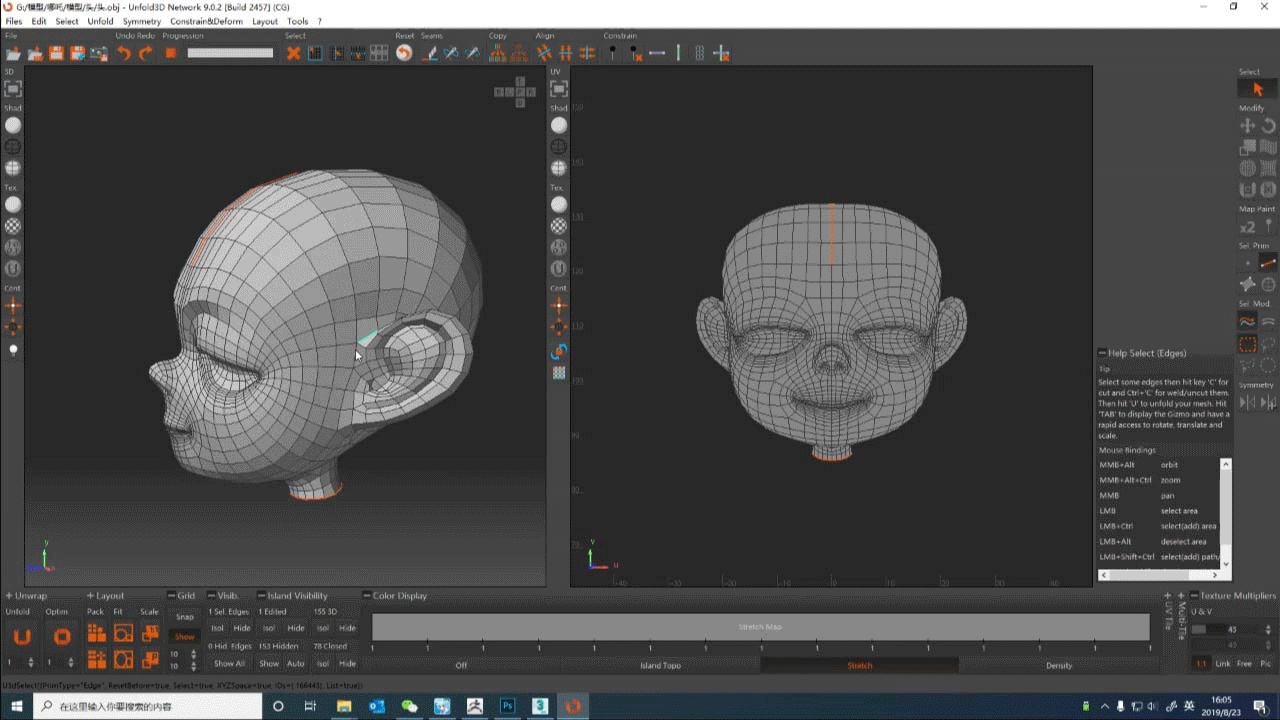Screen dimensions: 1280x720
Task: Click the U & V multiplier slider
Action: pos(1212,629)
